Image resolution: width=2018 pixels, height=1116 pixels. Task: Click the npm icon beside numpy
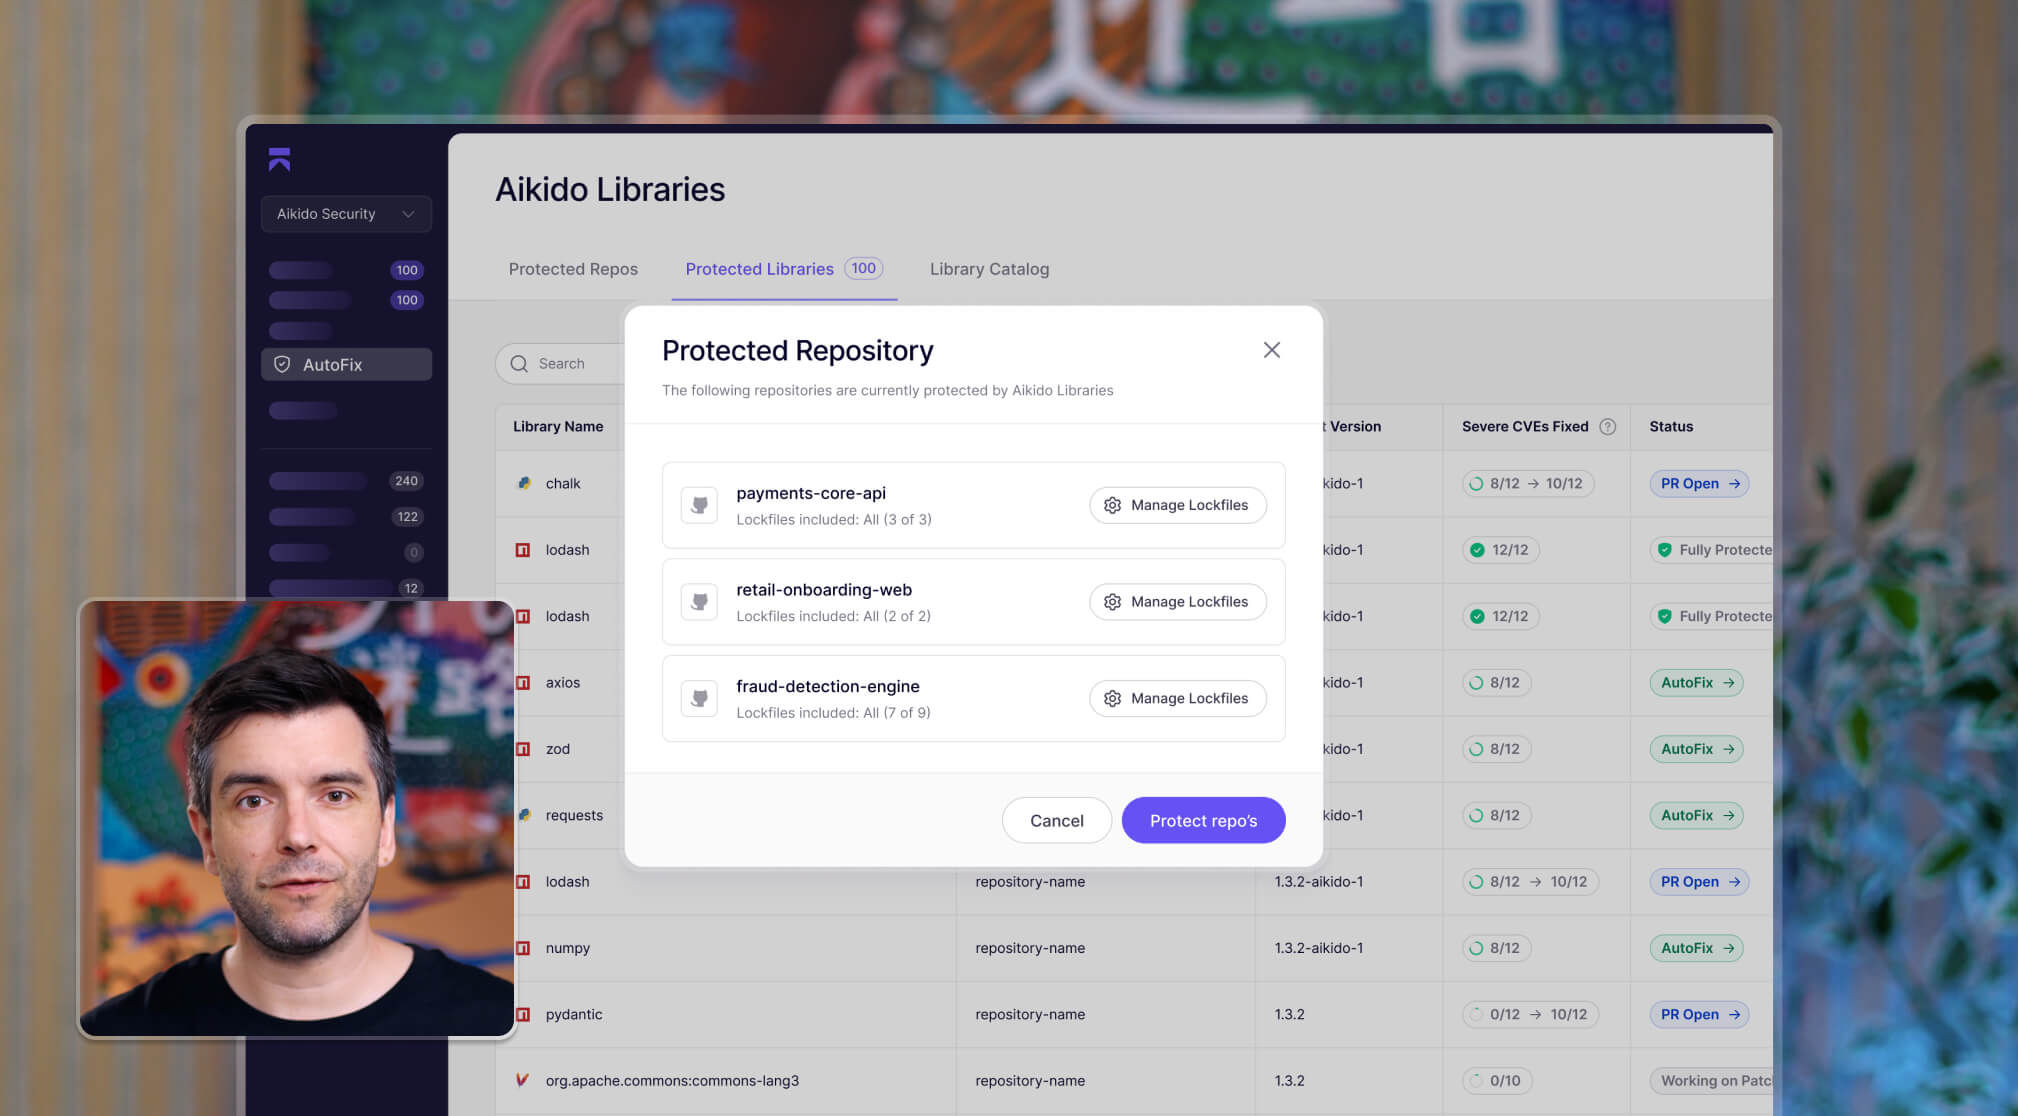(523, 948)
